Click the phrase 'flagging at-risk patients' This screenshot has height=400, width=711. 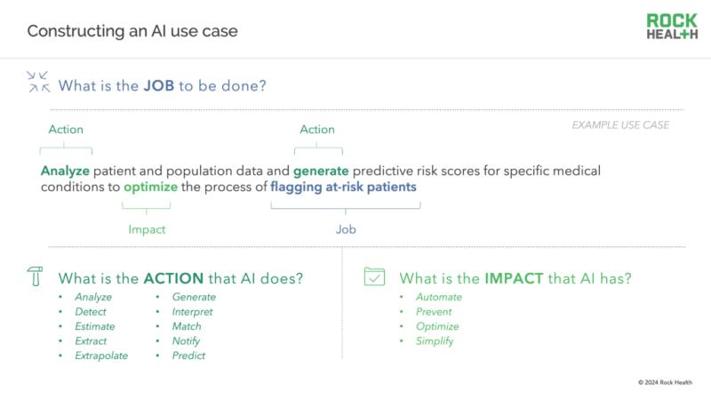pyautogui.click(x=343, y=187)
